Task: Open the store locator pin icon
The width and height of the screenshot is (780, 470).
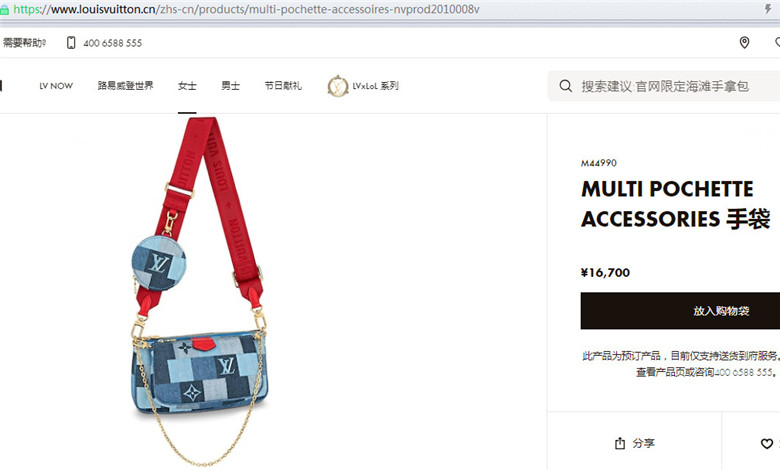Action: coord(744,43)
